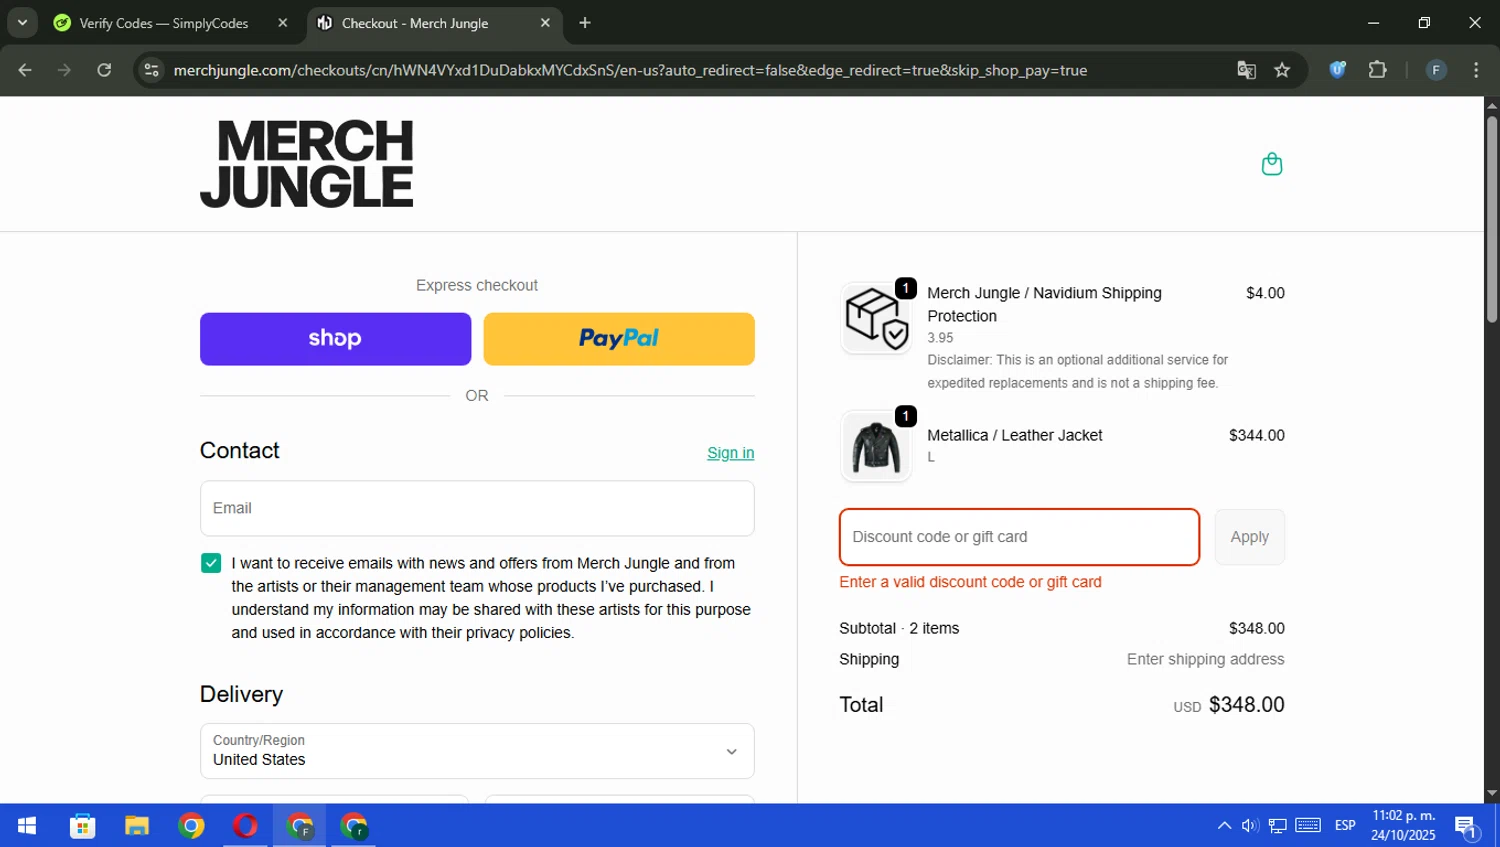Screen dimensions: 1500x847
Task: Pay with PayPal express checkout
Action: [619, 339]
